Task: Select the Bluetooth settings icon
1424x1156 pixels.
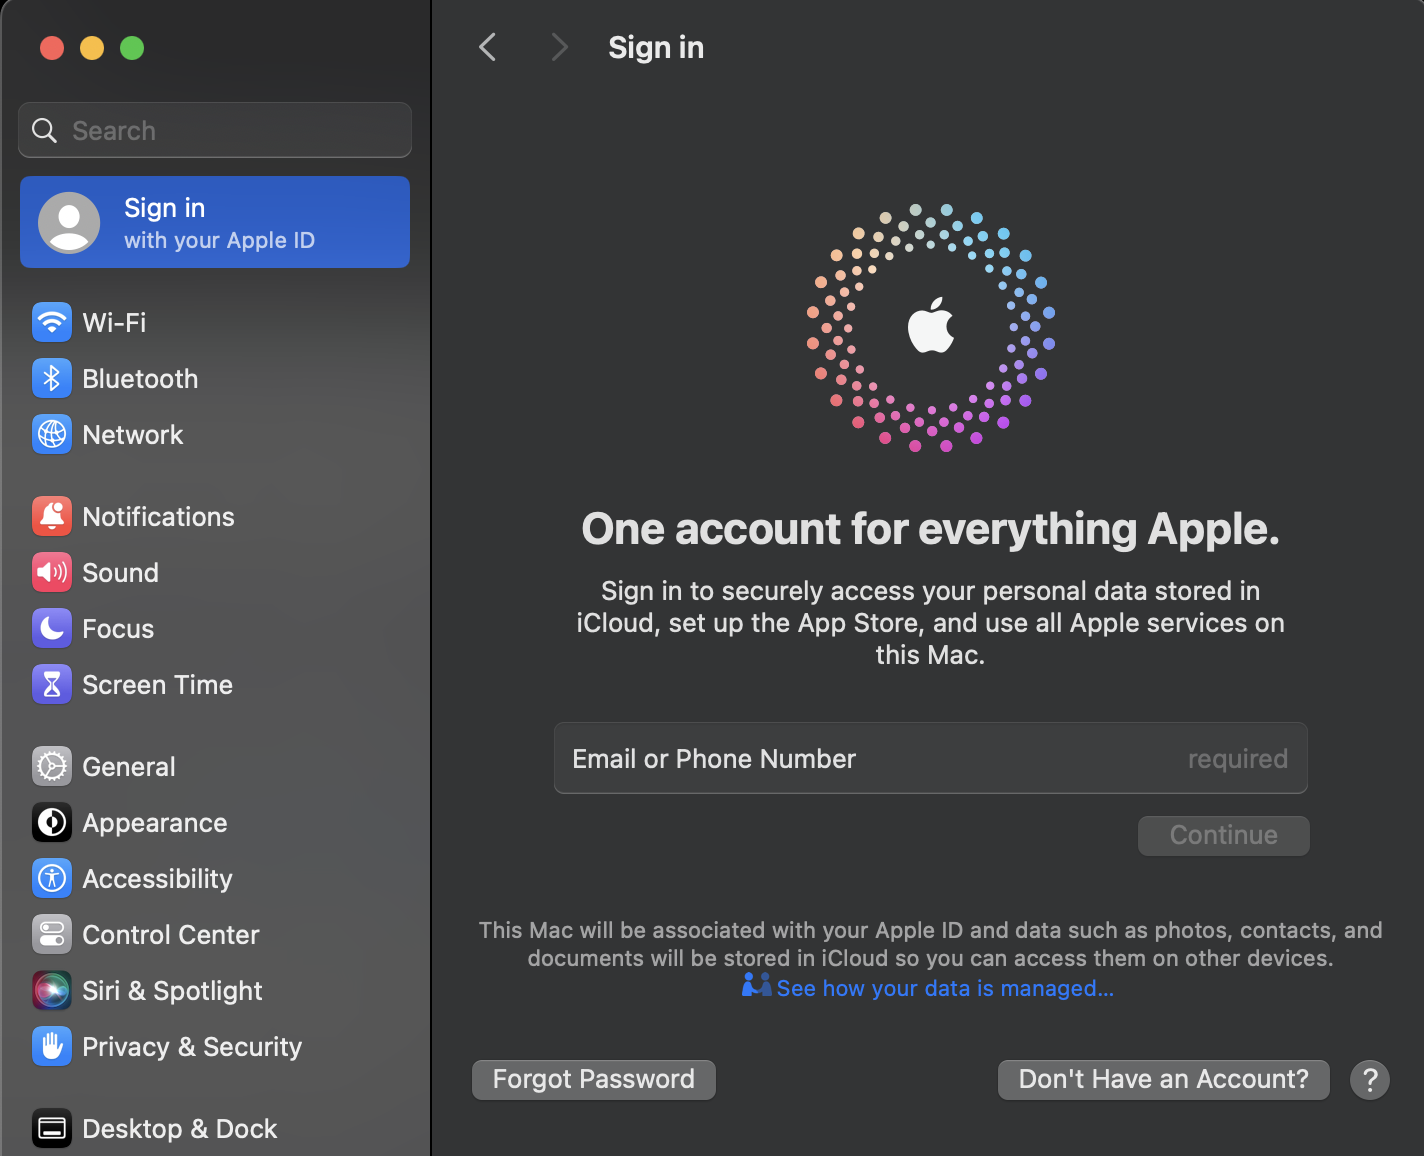Action: click(x=51, y=378)
